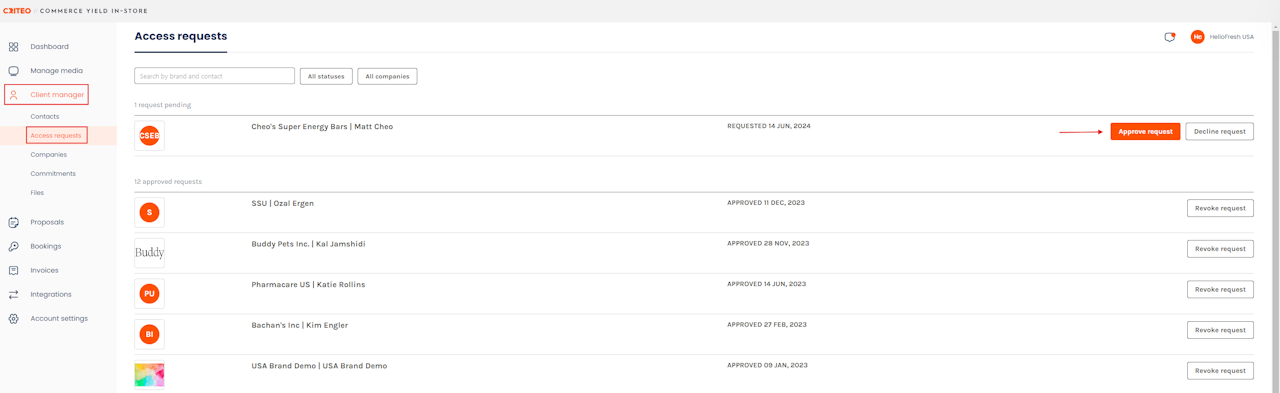
Task: Select the Client manager person icon
Action: coord(13,95)
